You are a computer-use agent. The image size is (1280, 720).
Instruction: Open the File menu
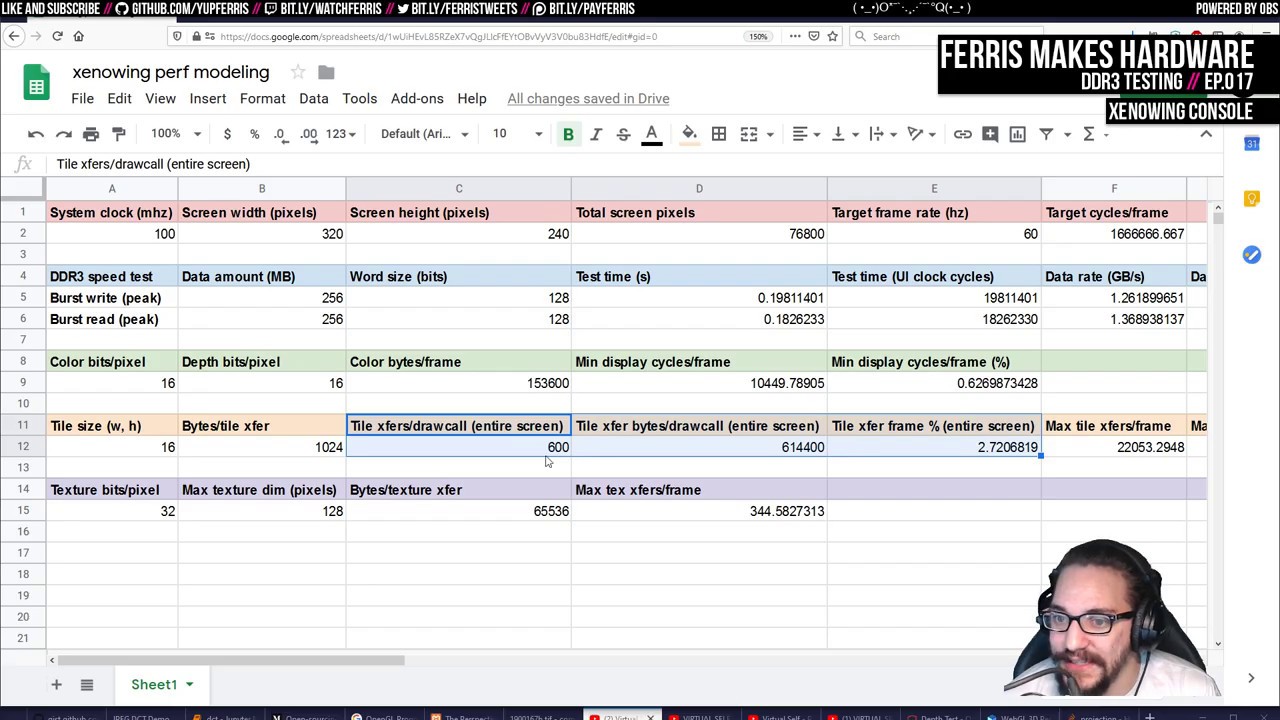[82, 98]
